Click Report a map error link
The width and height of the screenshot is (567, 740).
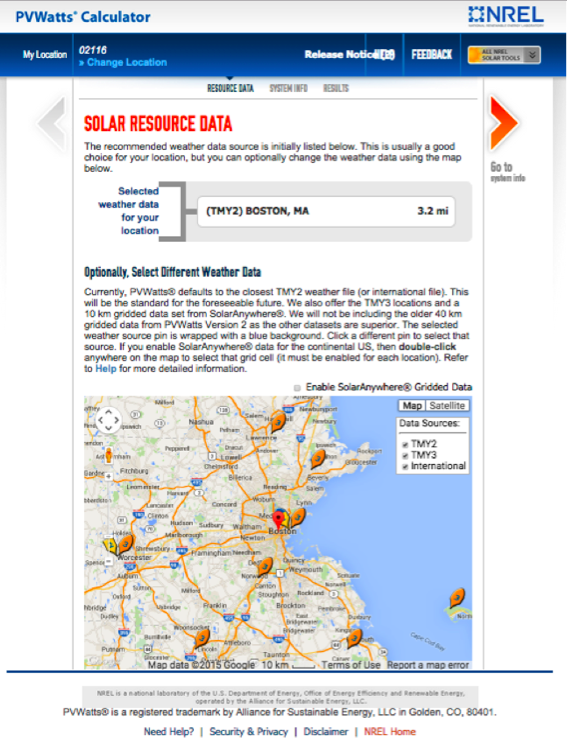[428, 665]
